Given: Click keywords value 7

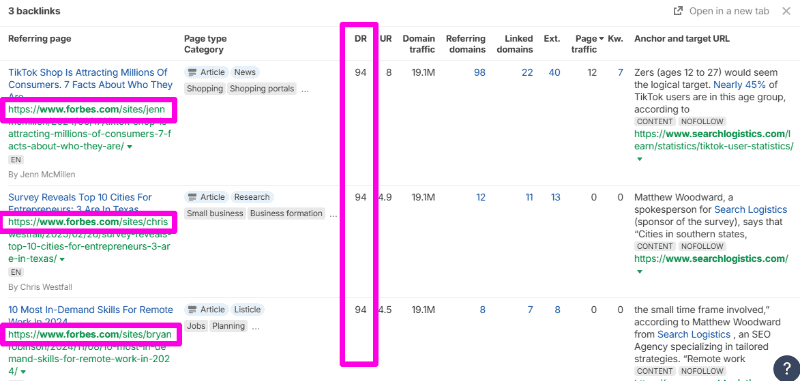Looking at the screenshot, I should (x=620, y=72).
